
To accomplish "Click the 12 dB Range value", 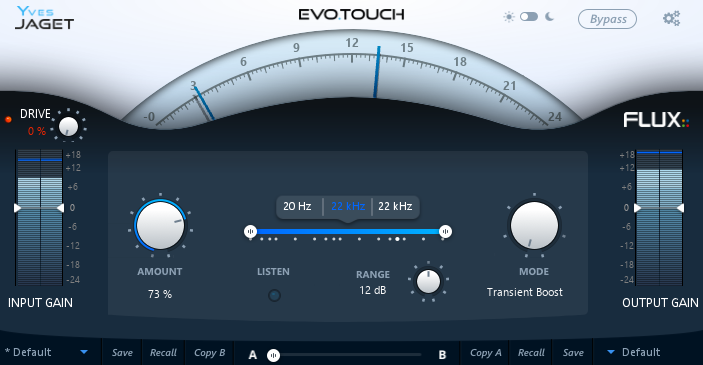I will (x=373, y=290).
